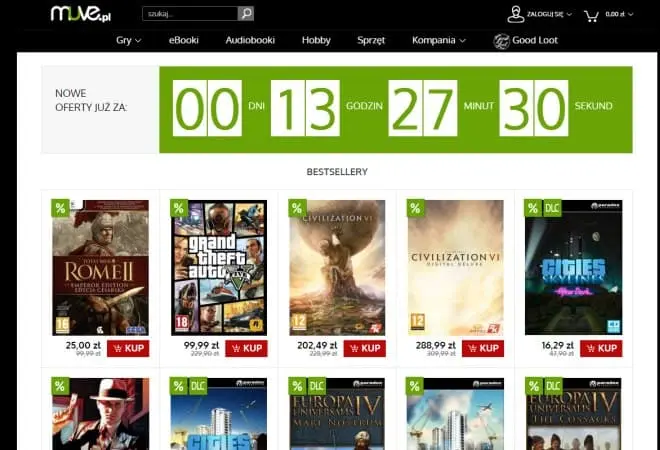The image size is (660, 450).
Task: Open the eBooki menu item
Action: 184,40
